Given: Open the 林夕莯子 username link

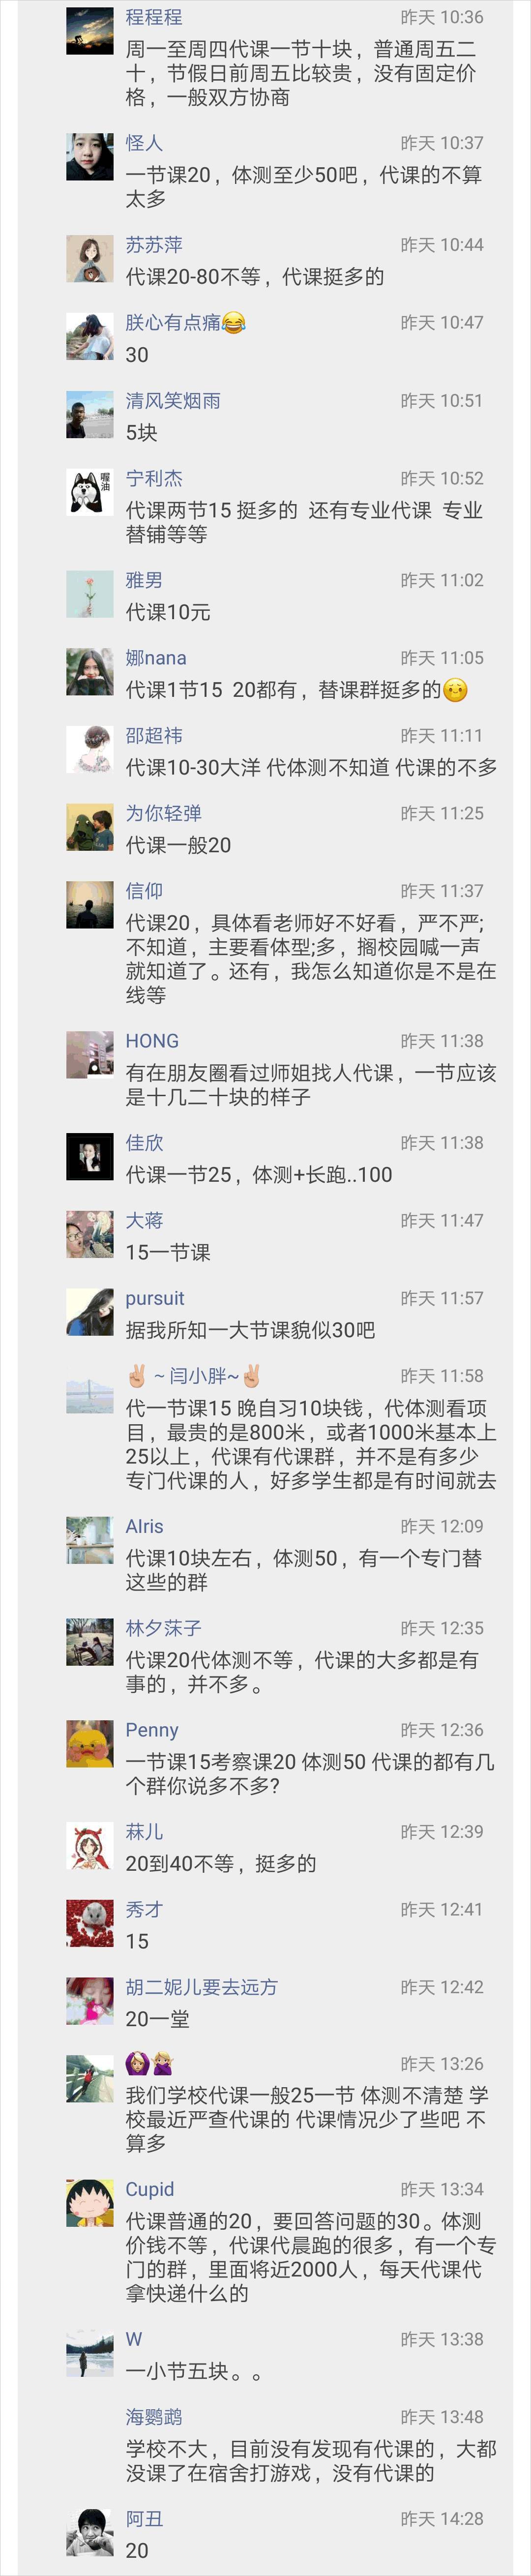Looking at the screenshot, I should pos(163,1628).
